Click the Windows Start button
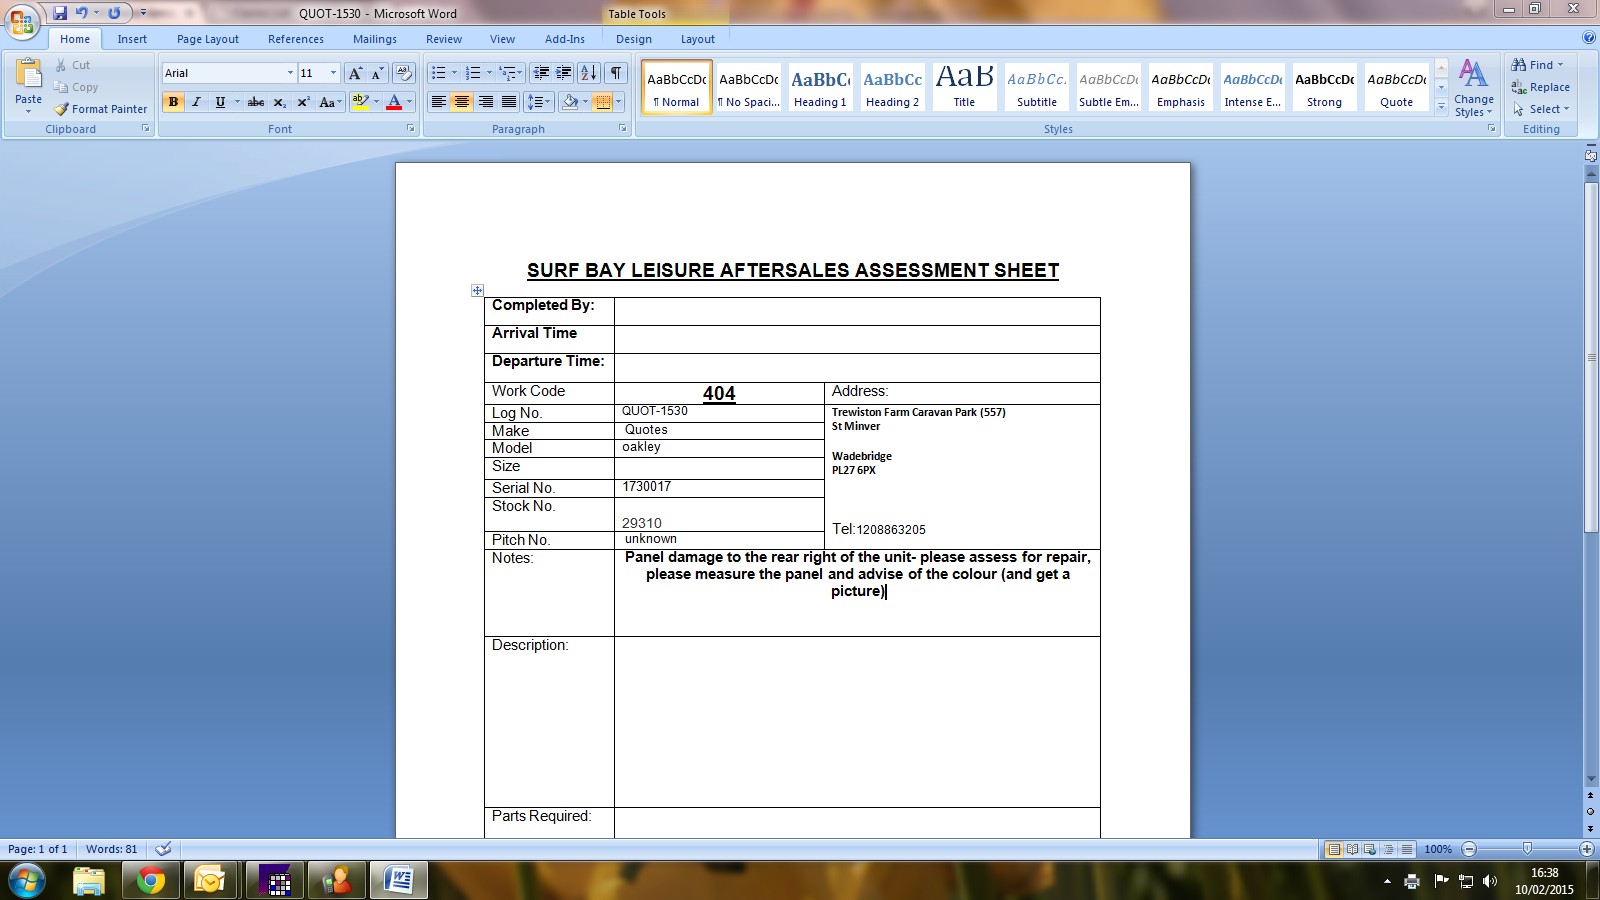Viewport: 1600px width, 900px height. [27, 881]
